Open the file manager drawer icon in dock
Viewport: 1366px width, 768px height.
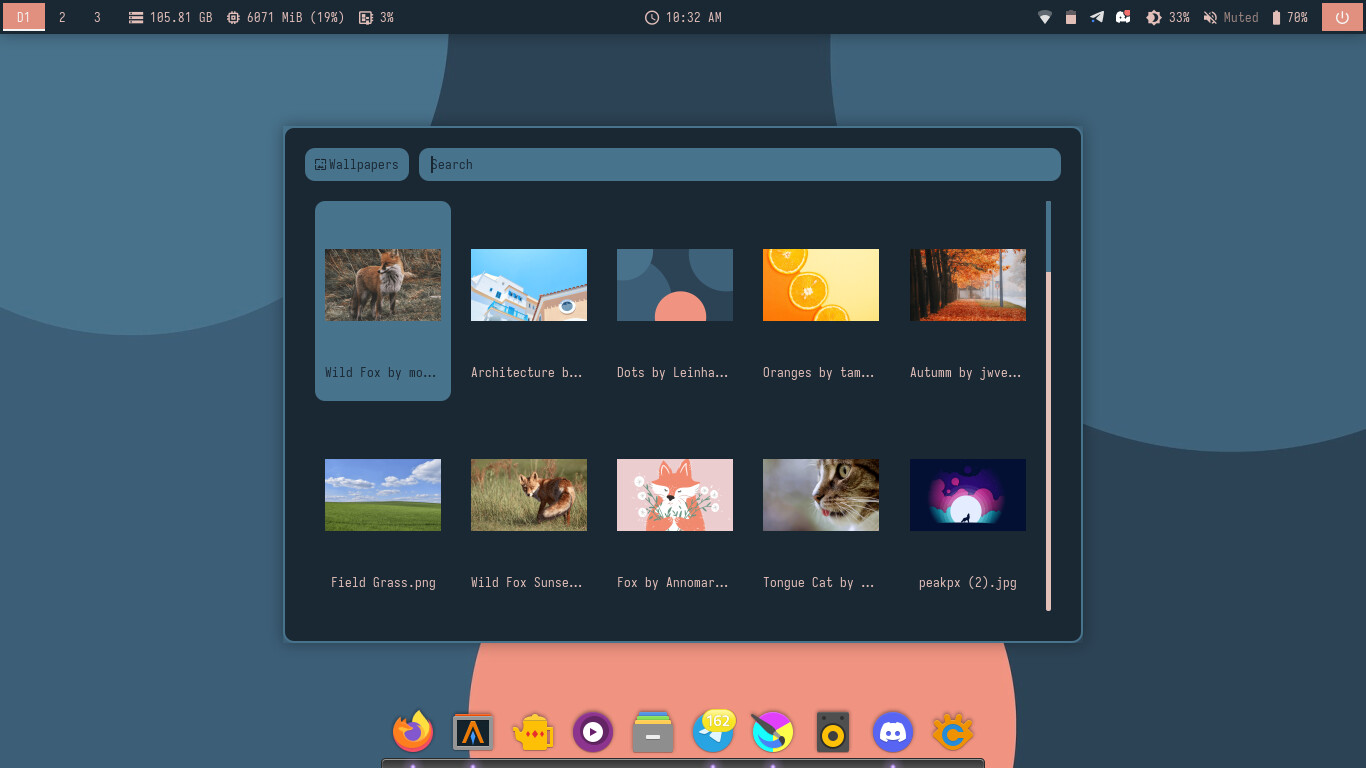(x=653, y=732)
